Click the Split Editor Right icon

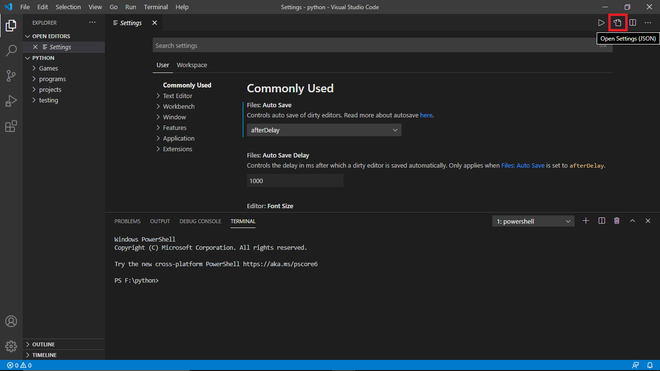pyautogui.click(x=633, y=23)
